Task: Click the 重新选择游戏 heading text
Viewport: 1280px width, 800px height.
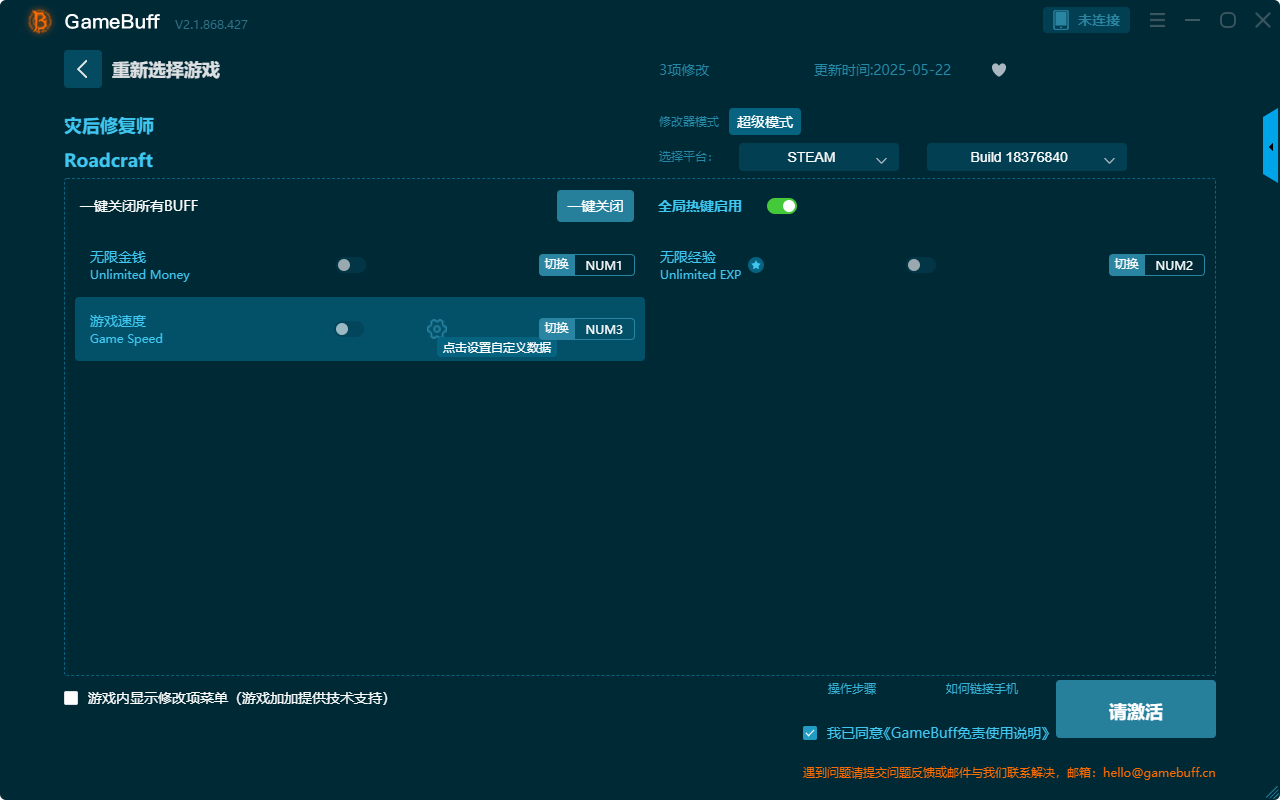Action: (166, 70)
